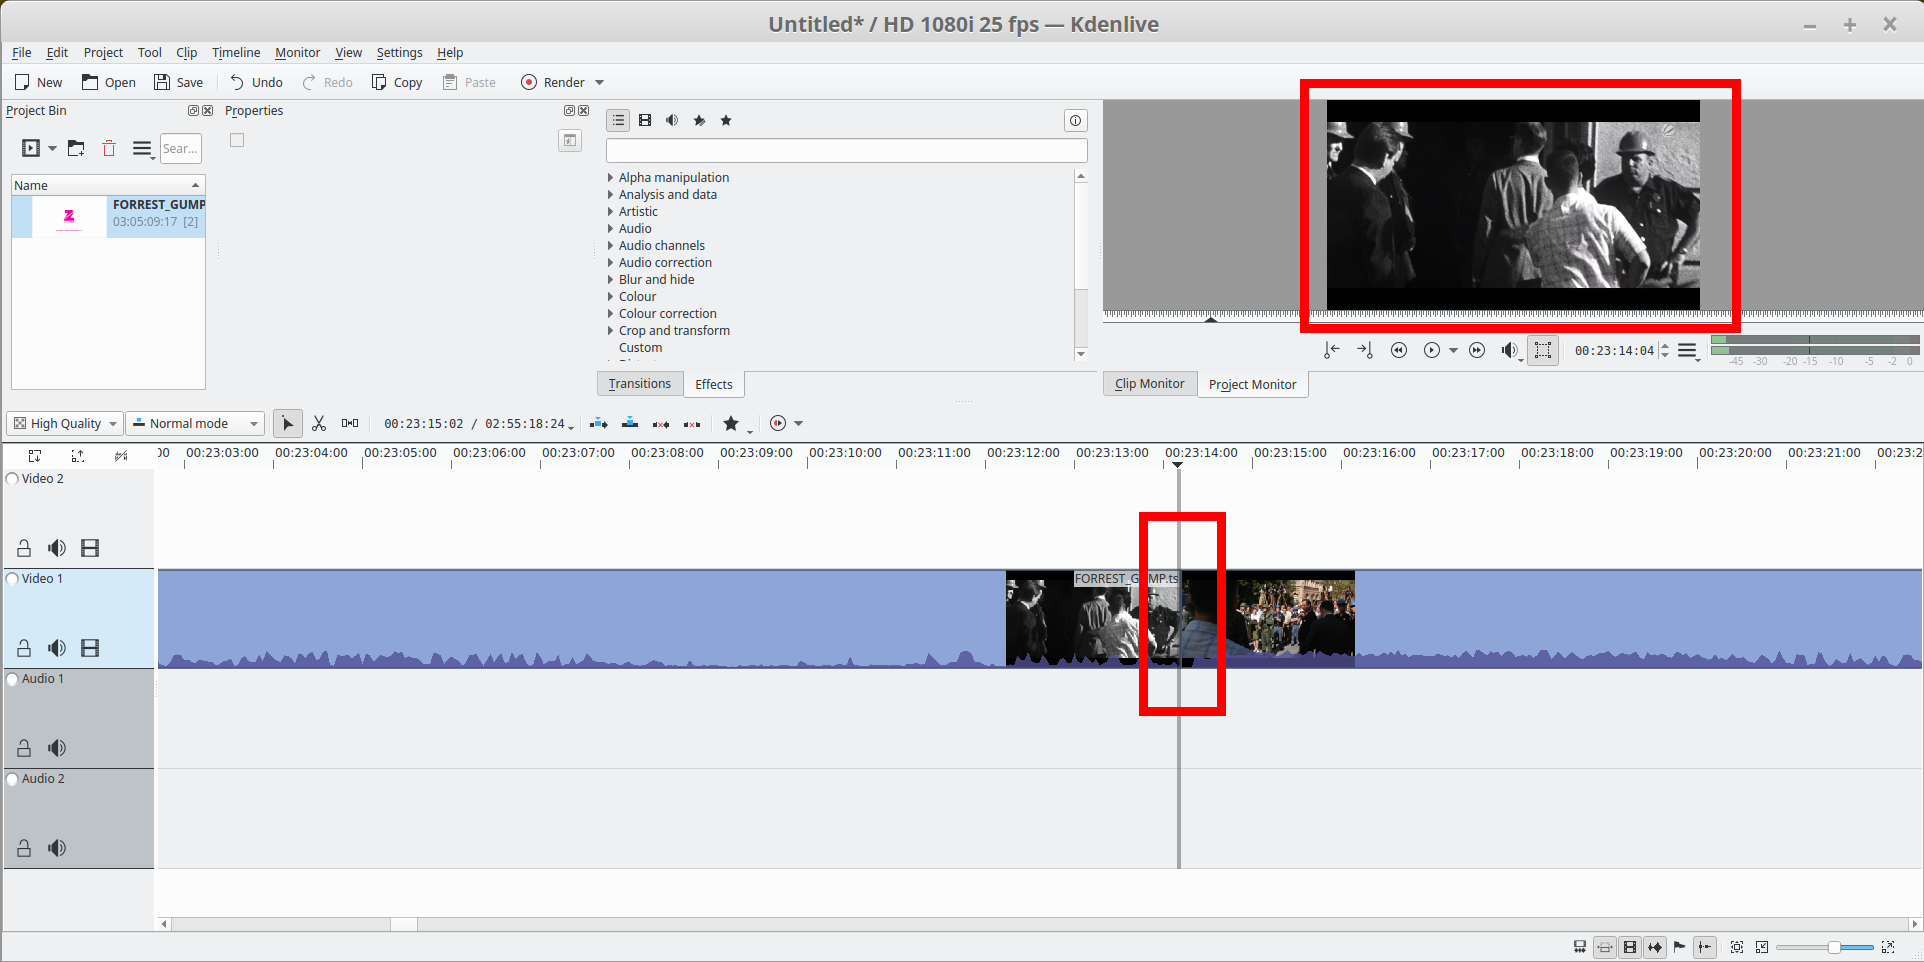
Task: Show main effects list view
Action: point(618,120)
